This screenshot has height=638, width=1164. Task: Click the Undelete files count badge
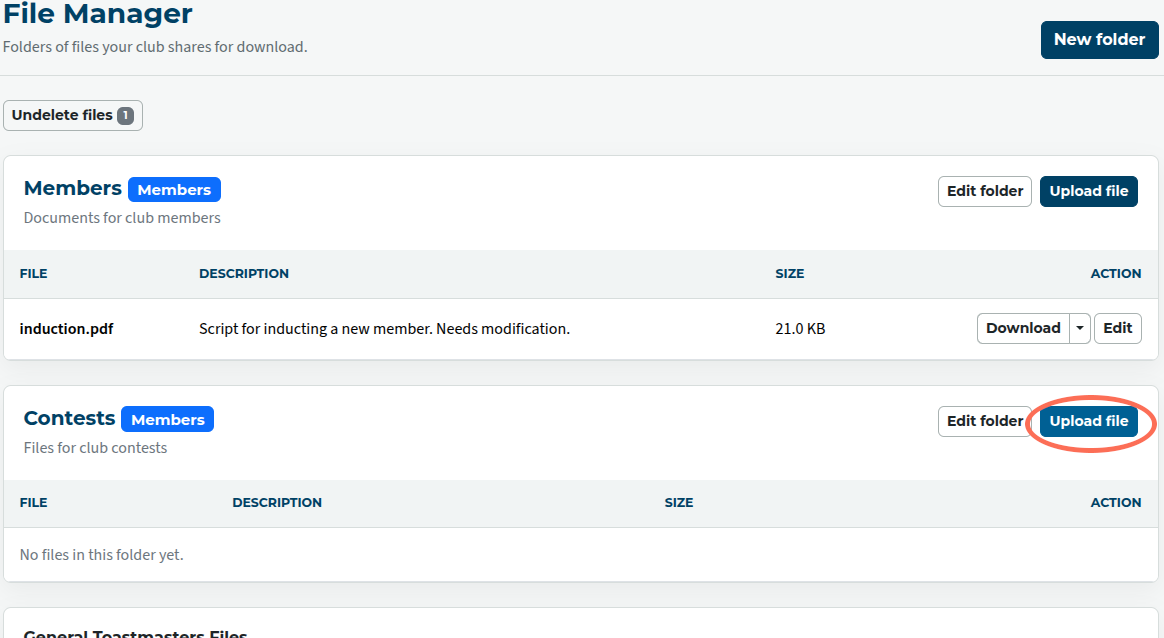point(125,116)
